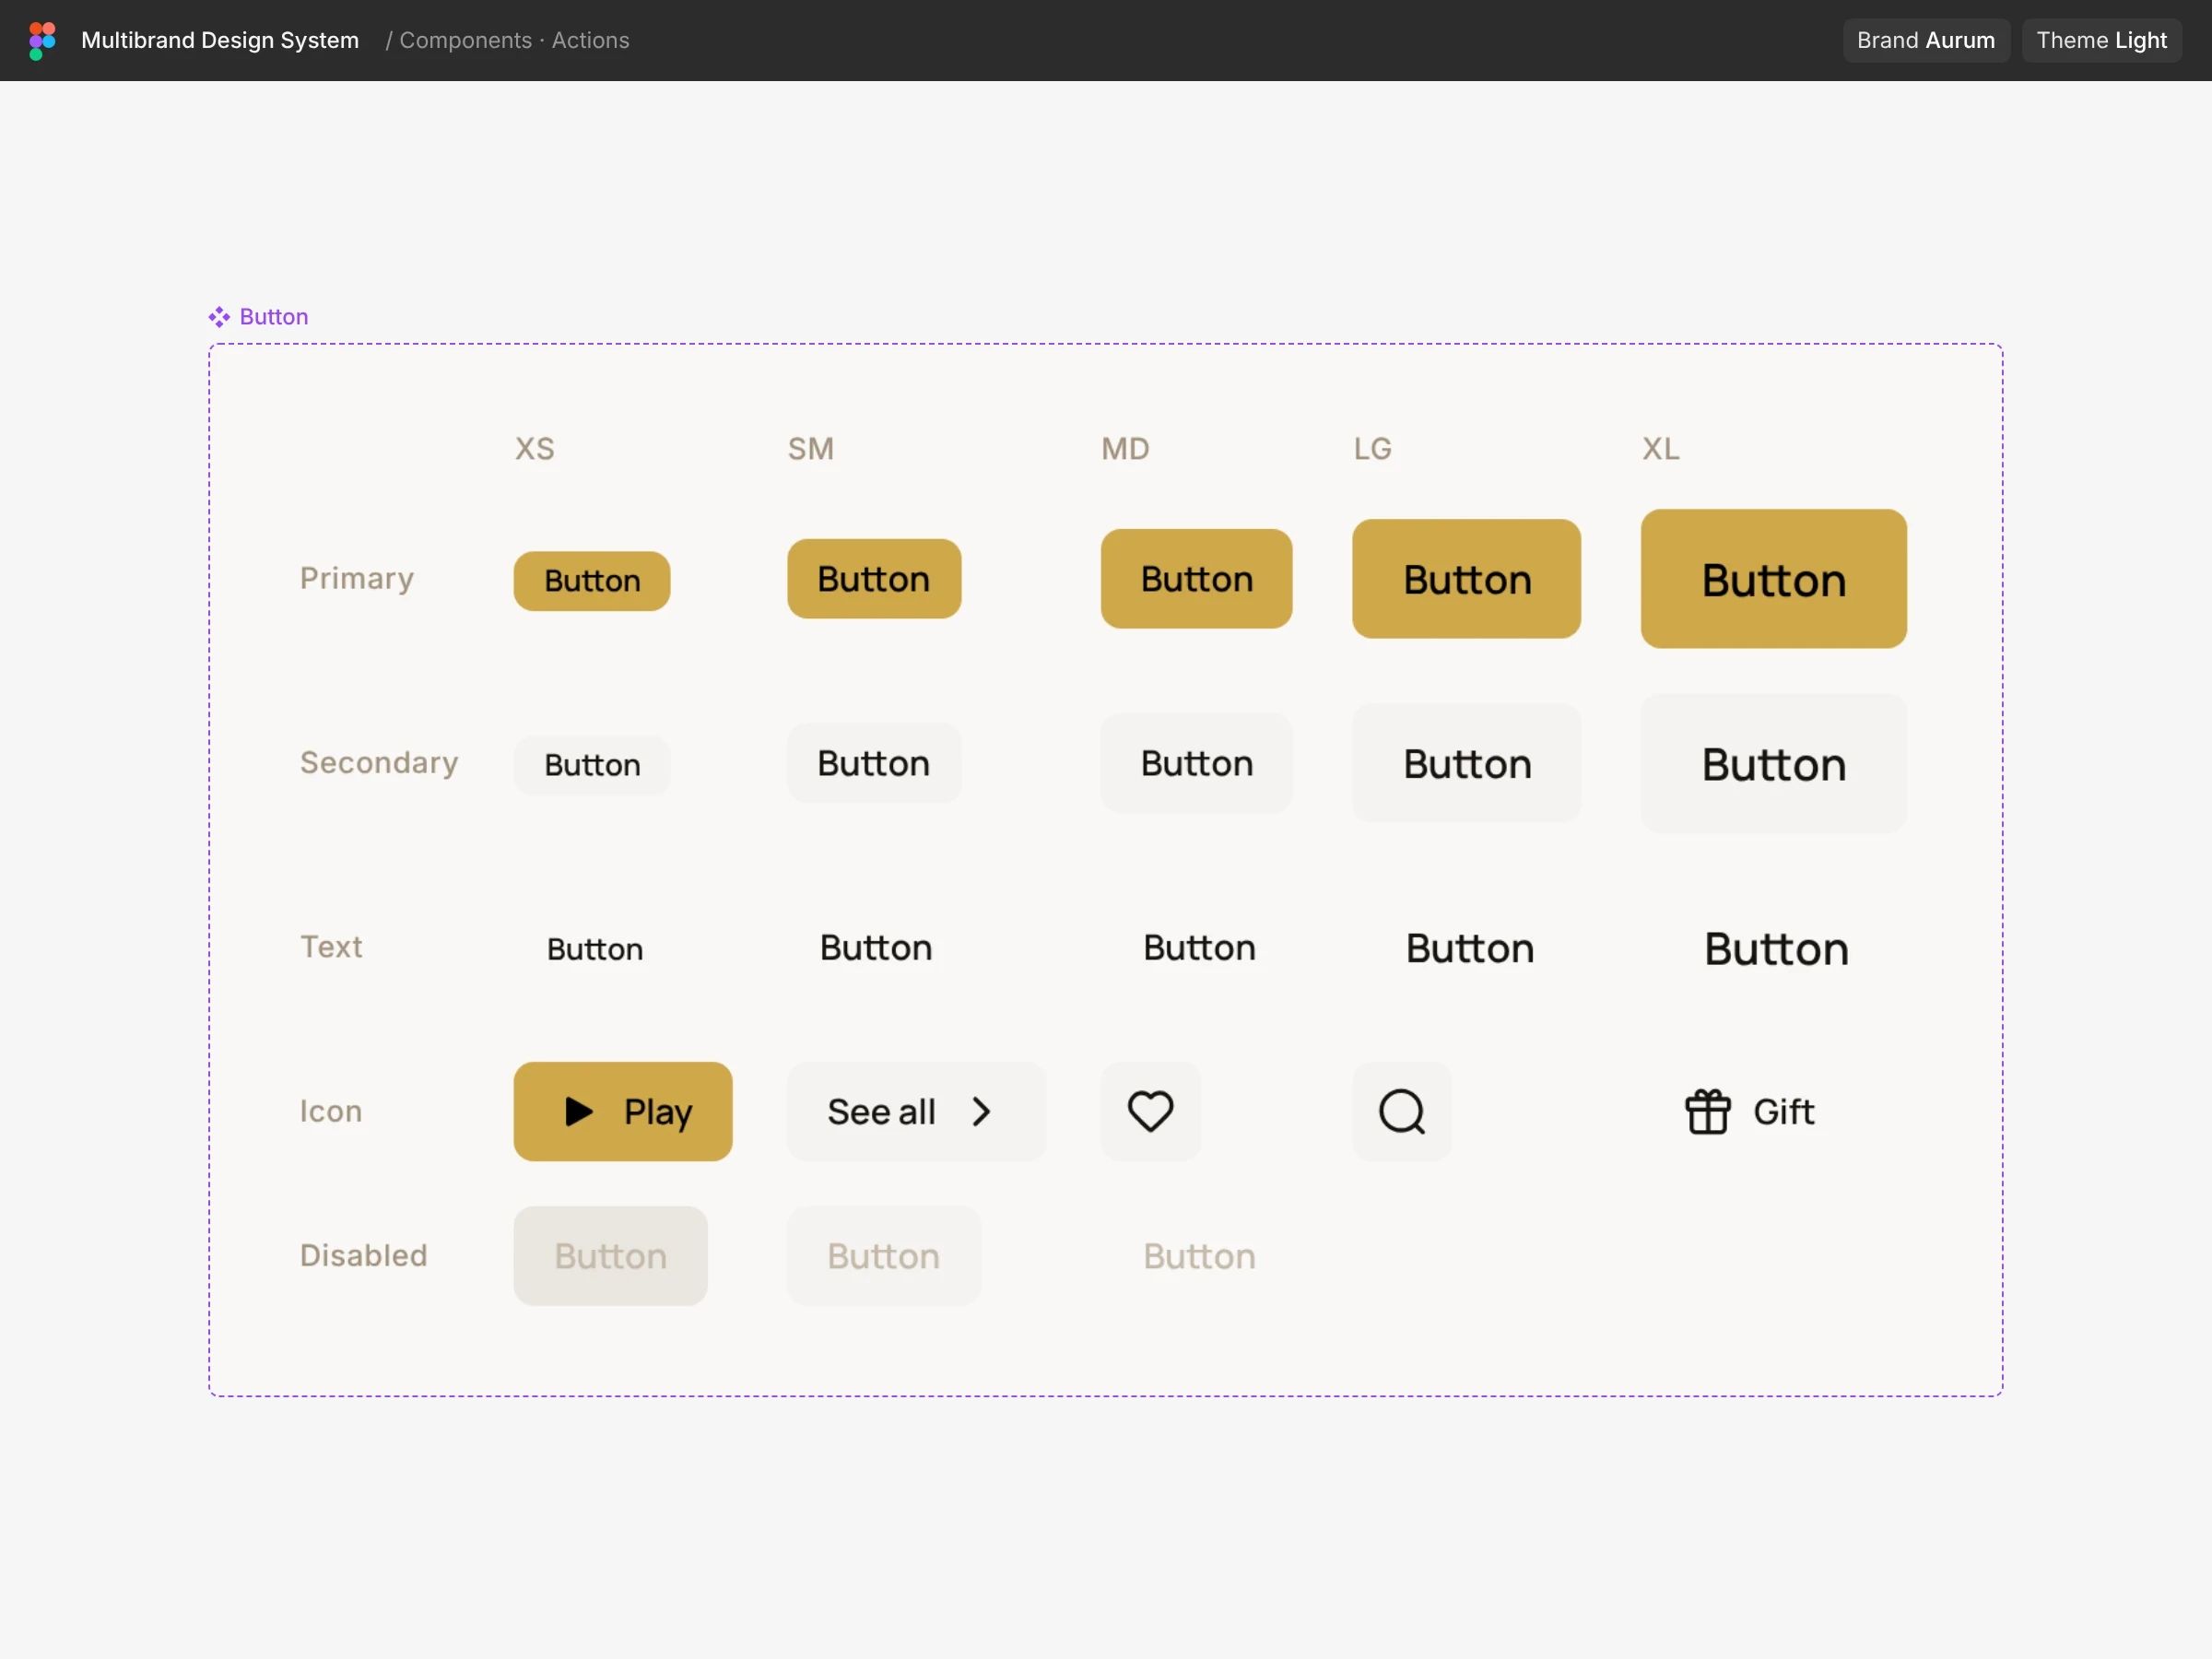Click the disabled text-style Button
Screen dimensions: 2212x1659
[x=1199, y=1256]
